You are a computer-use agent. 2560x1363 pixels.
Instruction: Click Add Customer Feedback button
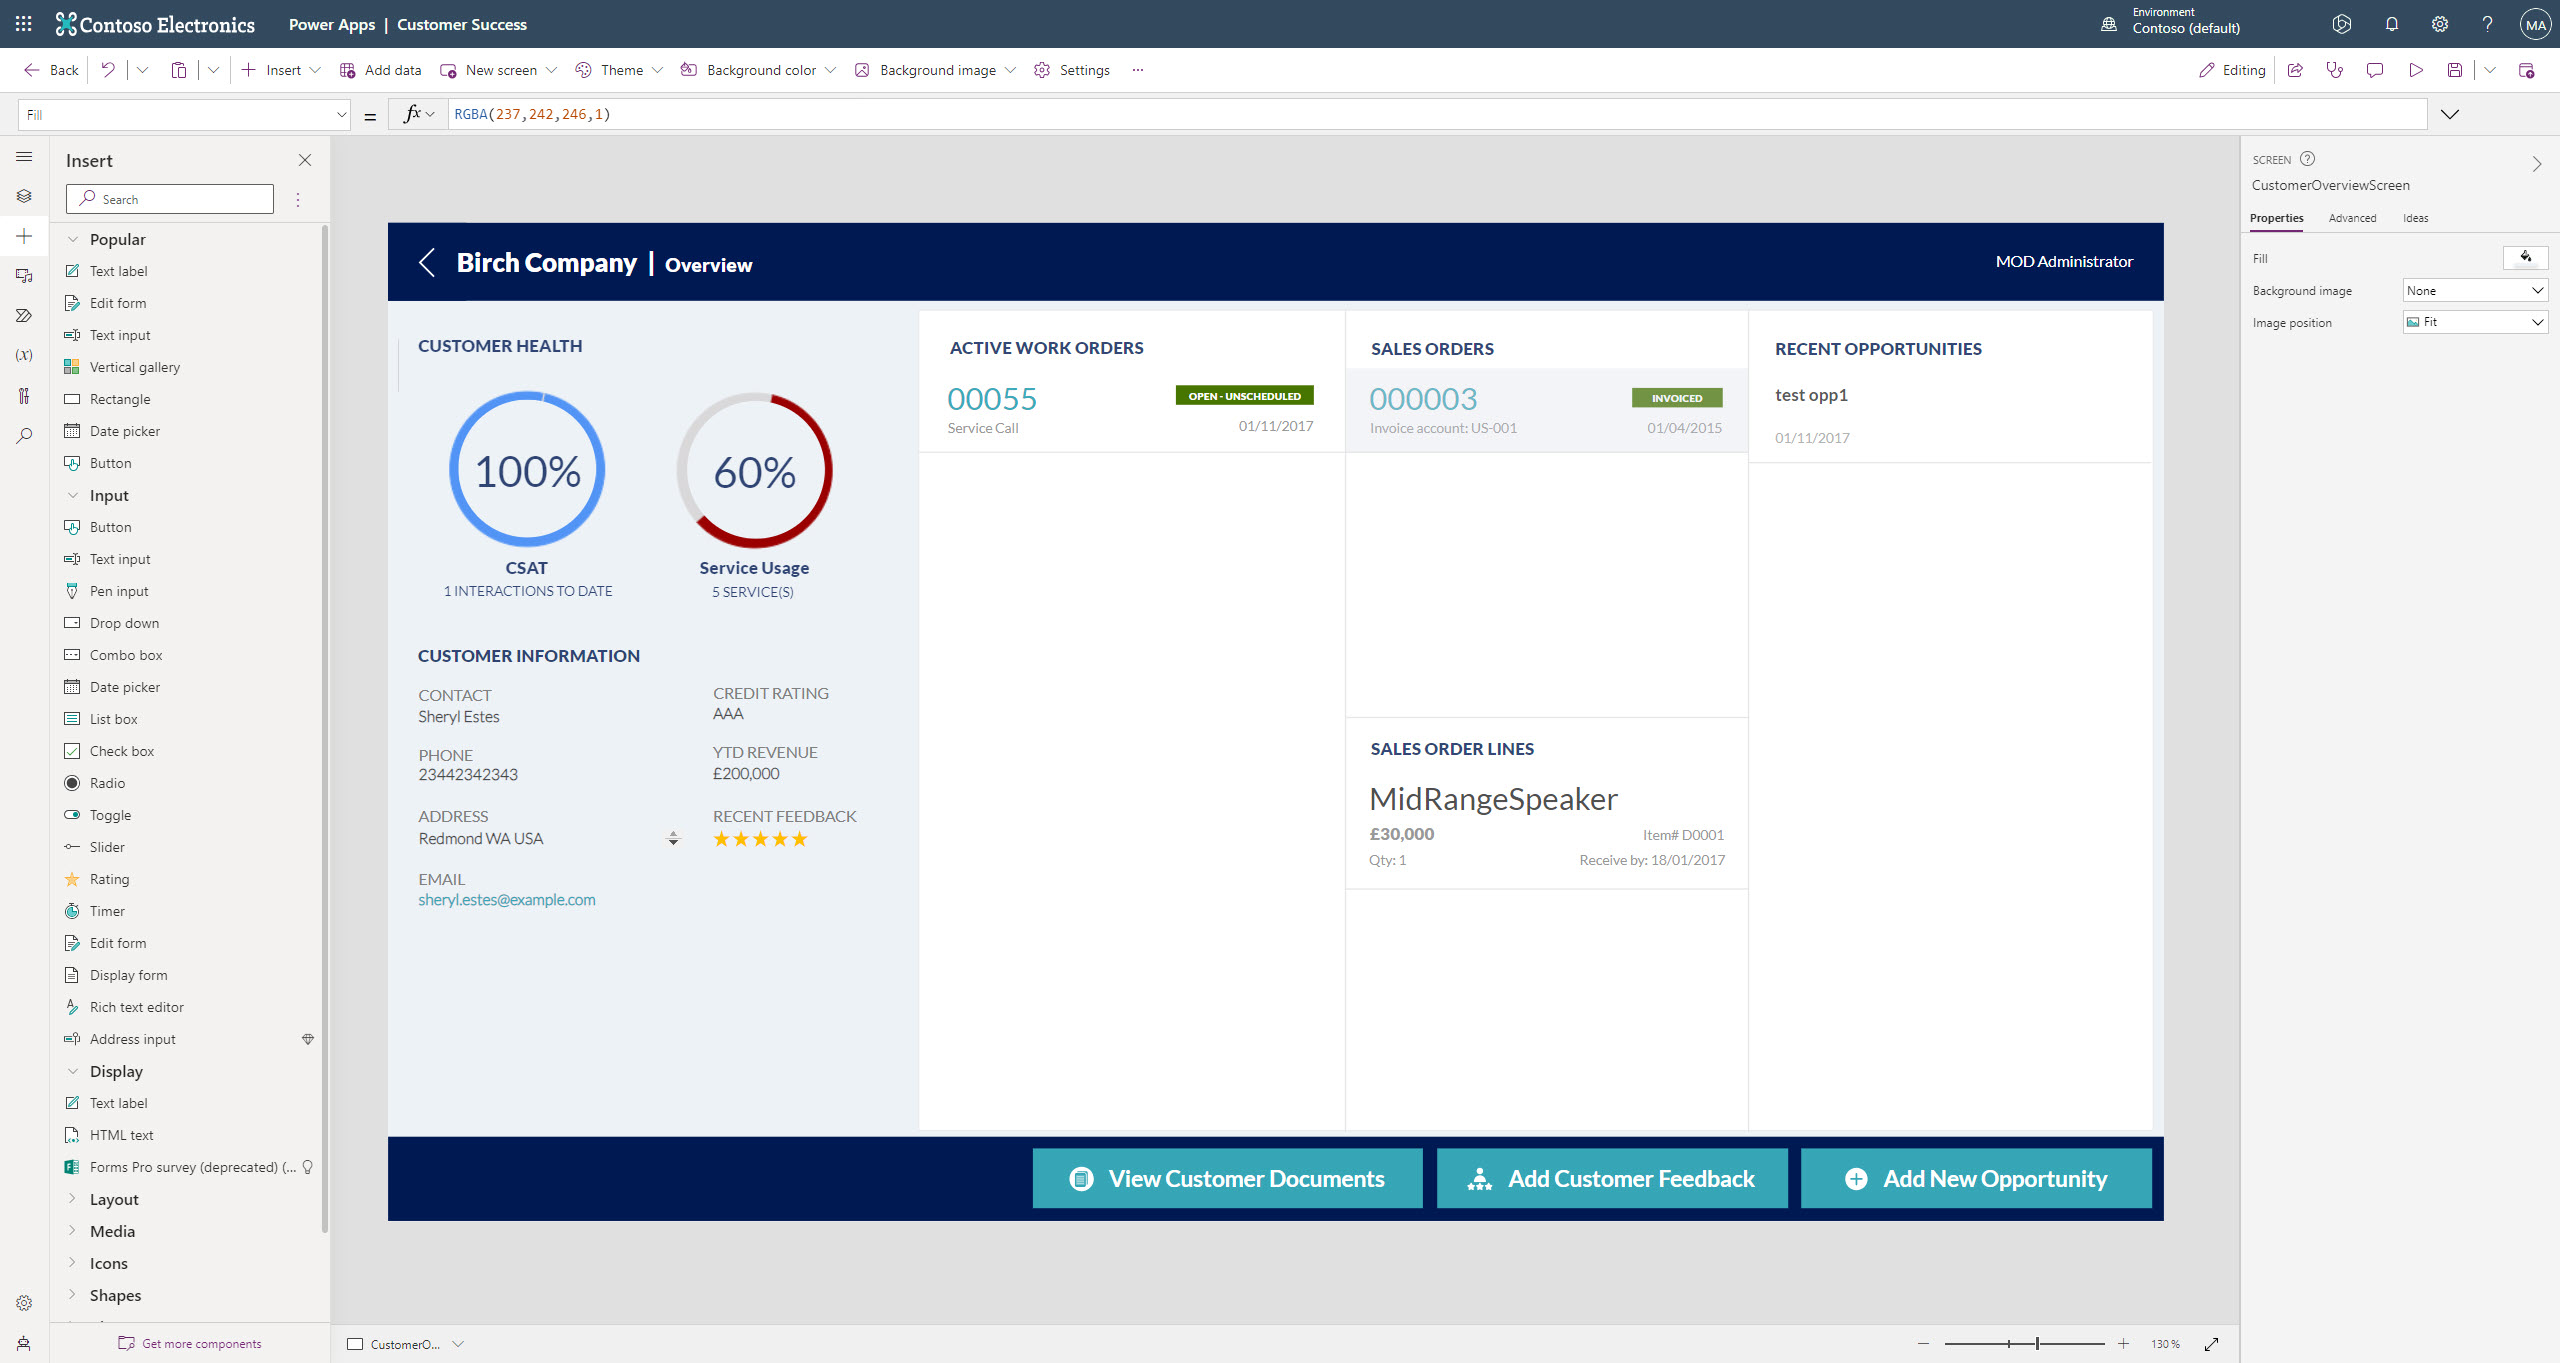click(1612, 1178)
